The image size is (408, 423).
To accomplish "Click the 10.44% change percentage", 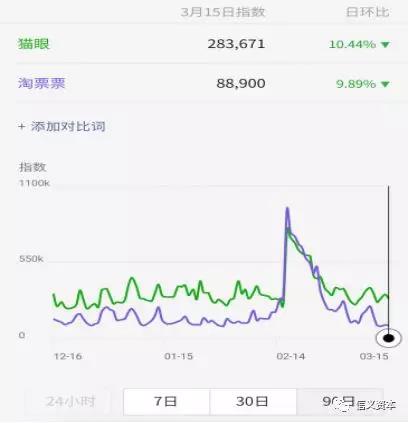I will (353, 44).
